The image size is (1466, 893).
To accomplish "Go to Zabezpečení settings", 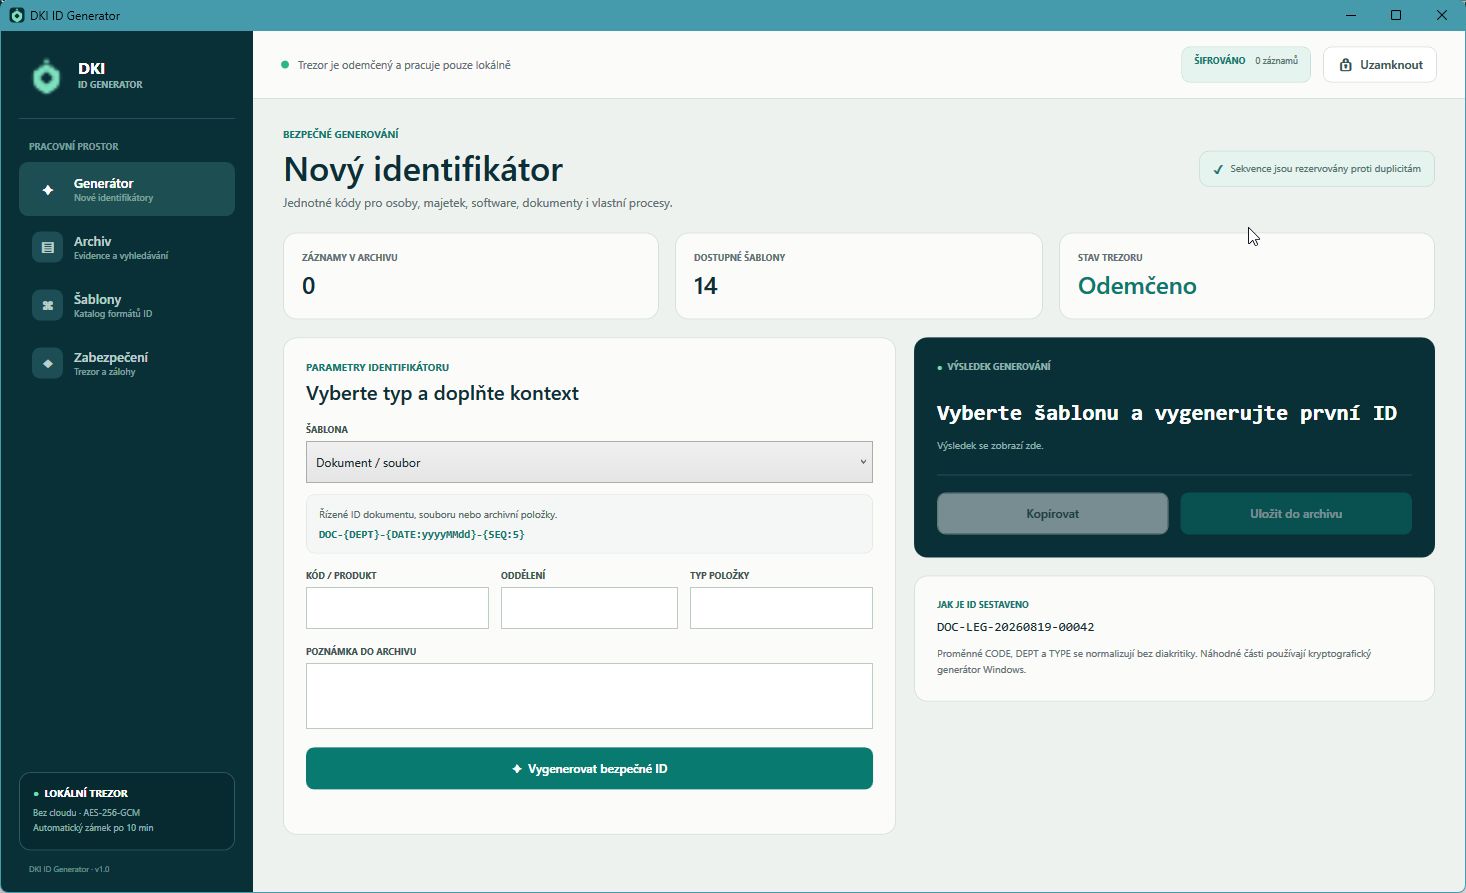I will (127, 363).
